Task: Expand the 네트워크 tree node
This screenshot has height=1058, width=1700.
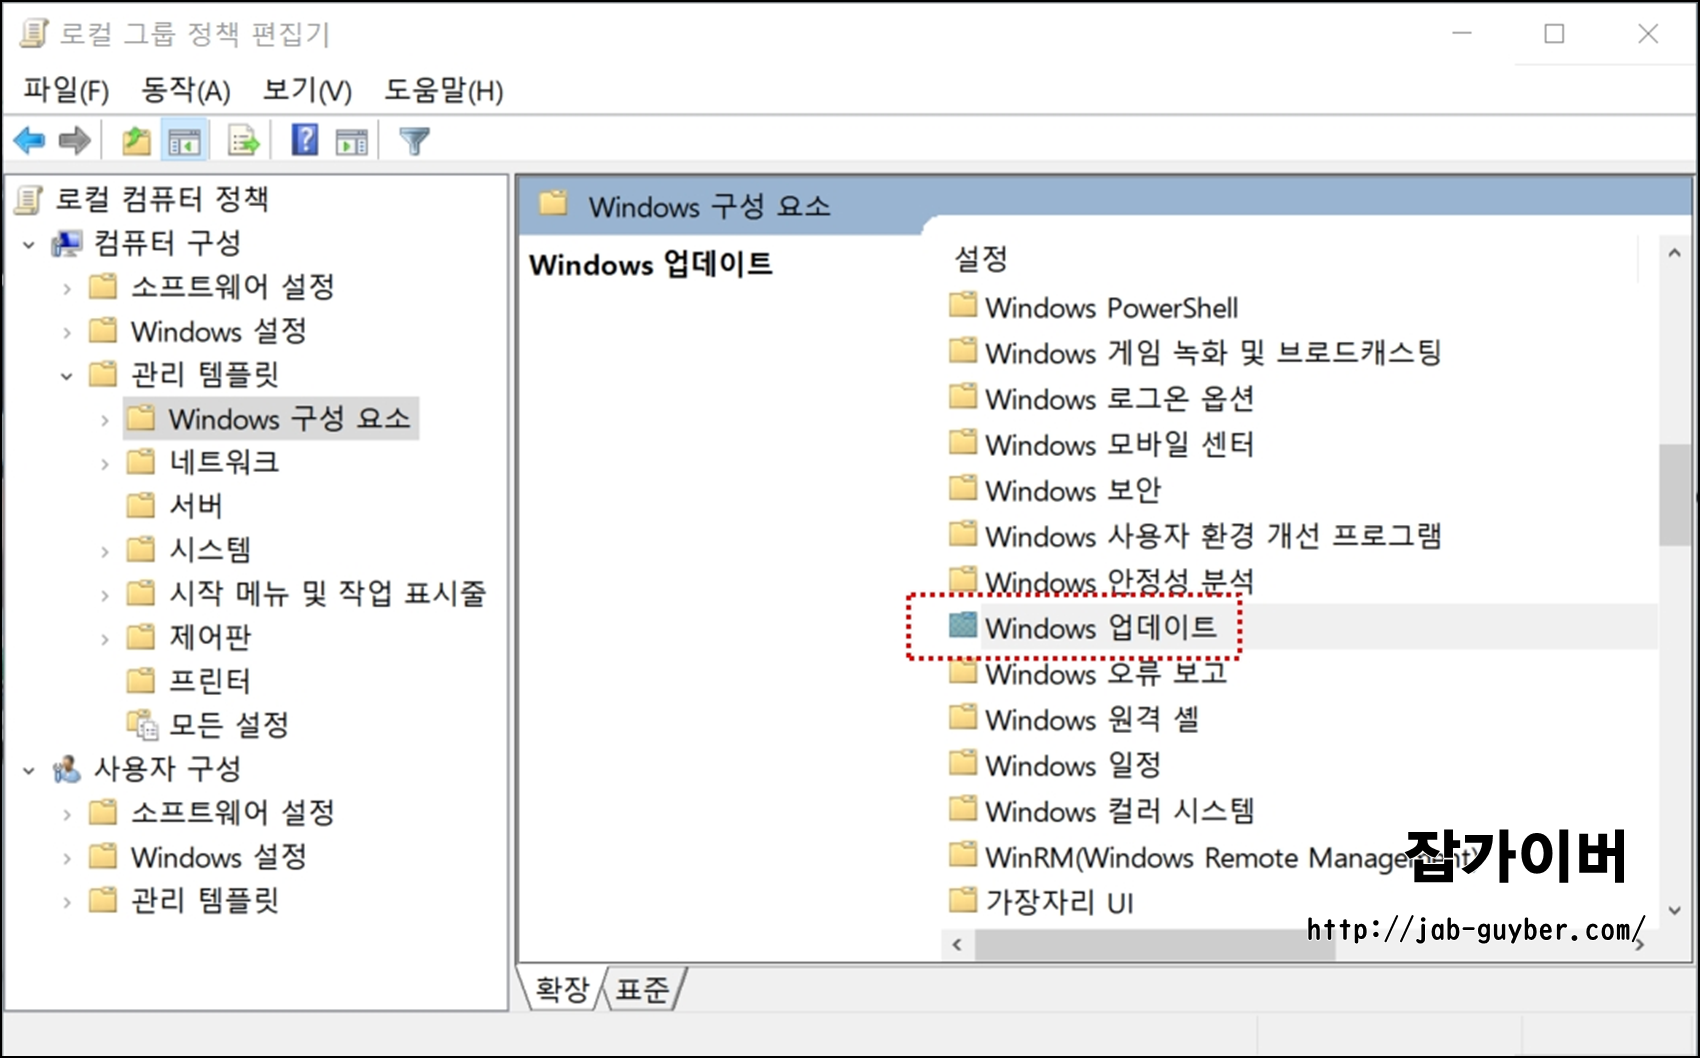Action: (105, 464)
